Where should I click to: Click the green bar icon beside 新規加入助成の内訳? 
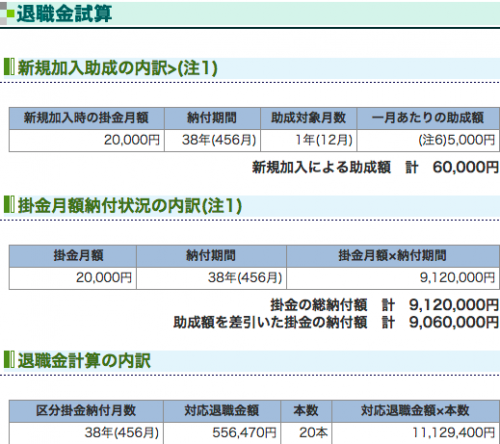[x=9, y=67]
